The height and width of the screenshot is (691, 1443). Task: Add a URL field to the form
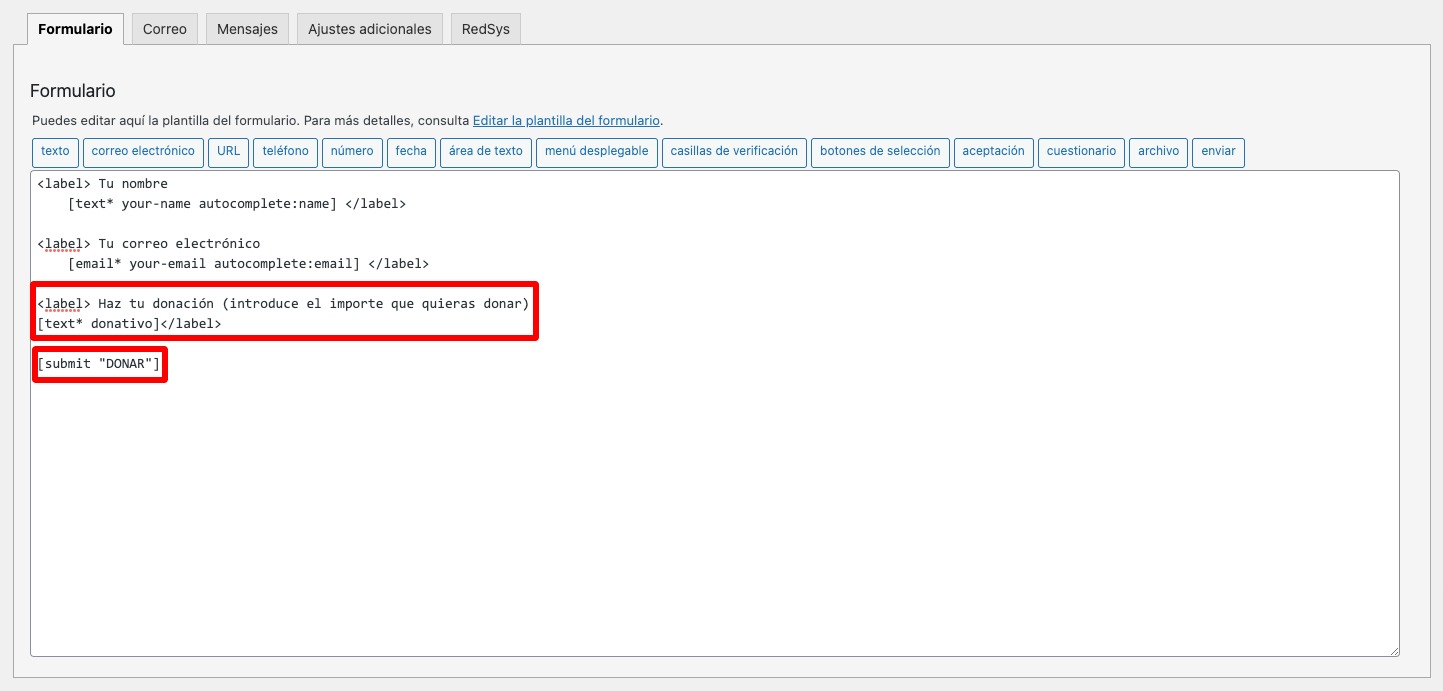(x=228, y=152)
